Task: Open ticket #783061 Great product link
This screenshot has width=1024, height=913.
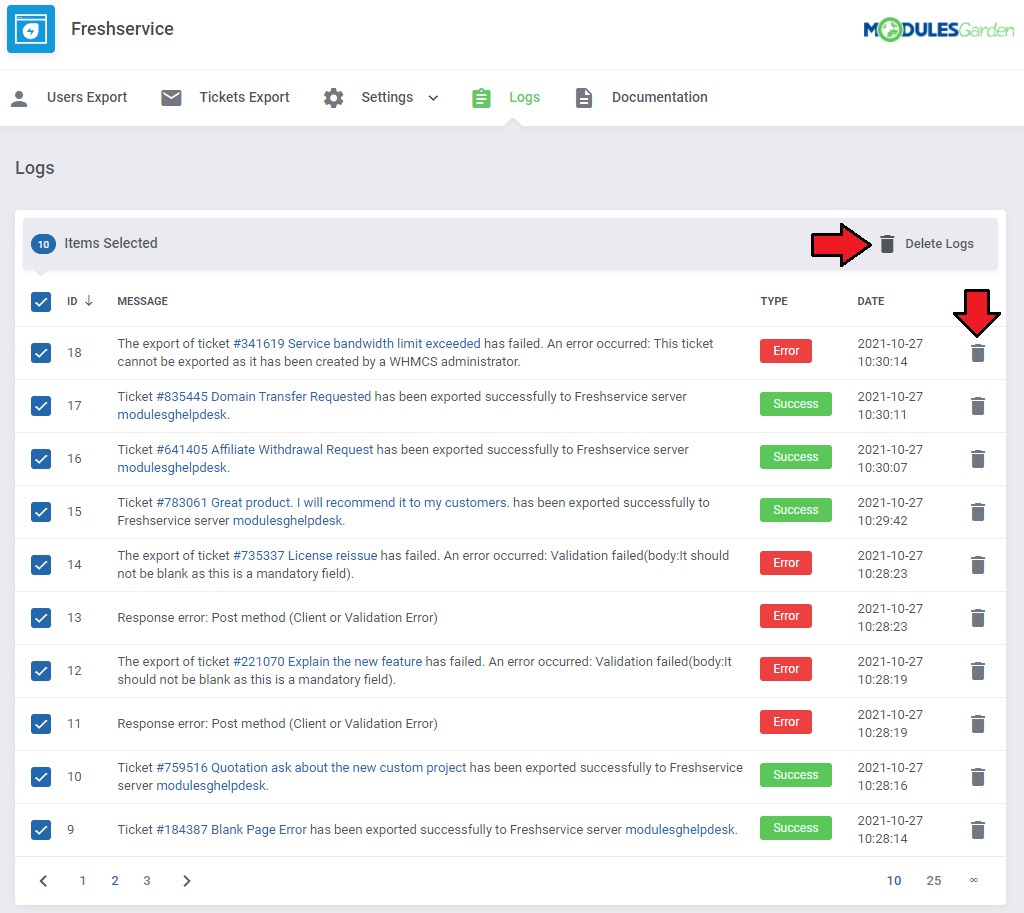Action: [332, 502]
